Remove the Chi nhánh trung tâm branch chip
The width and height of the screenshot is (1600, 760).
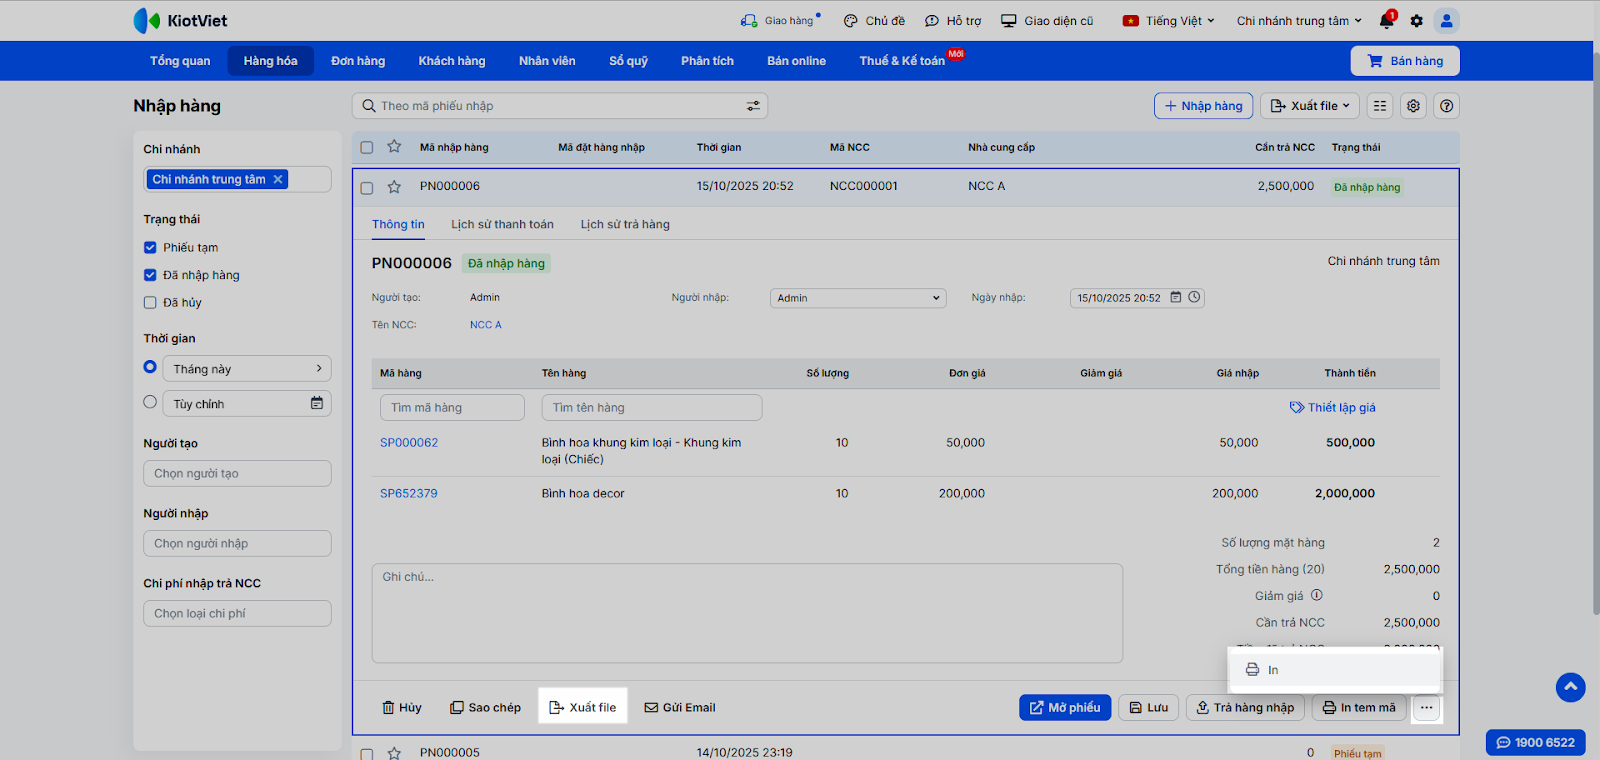(x=278, y=179)
